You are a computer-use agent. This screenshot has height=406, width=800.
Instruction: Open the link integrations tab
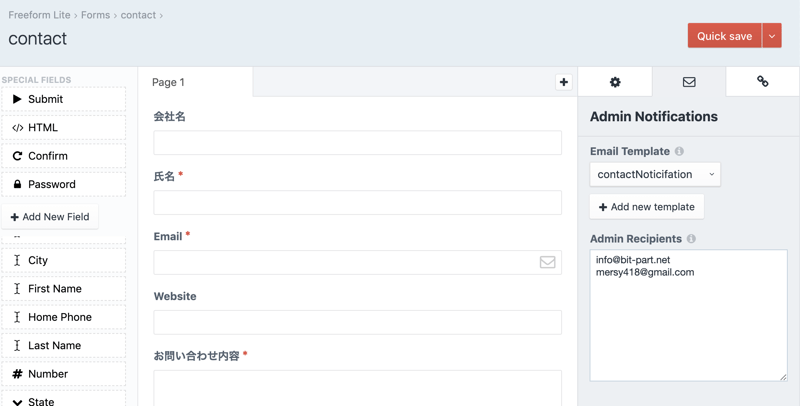(762, 82)
